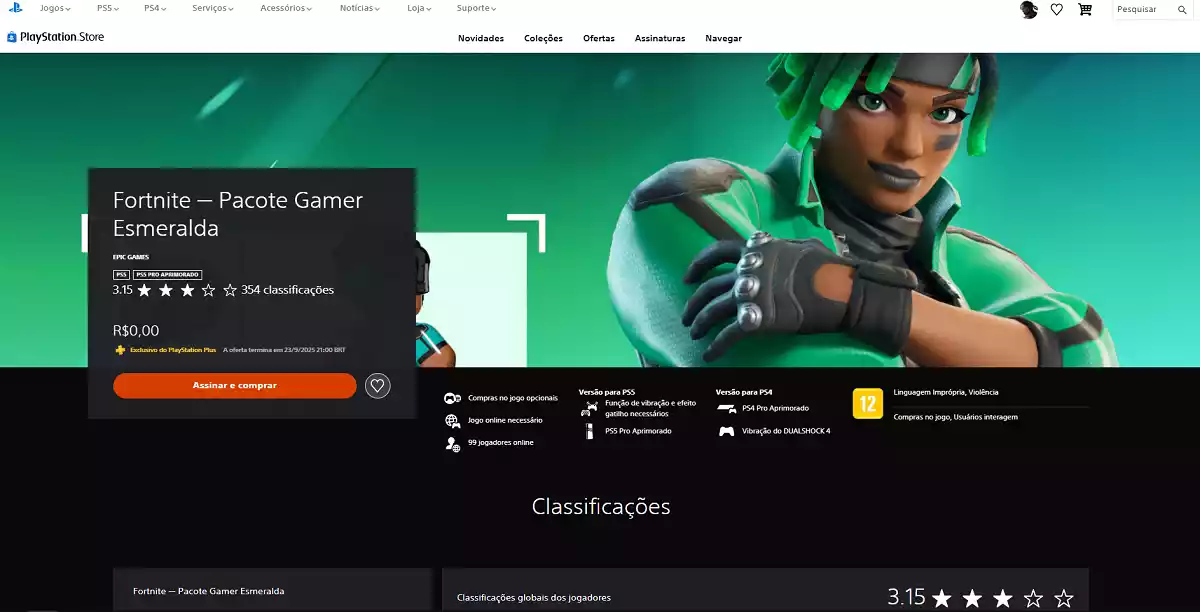The height and width of the screenshot is (612, 1200).
Task: Click the Assinar e comprar button
Action: point(235,385)
